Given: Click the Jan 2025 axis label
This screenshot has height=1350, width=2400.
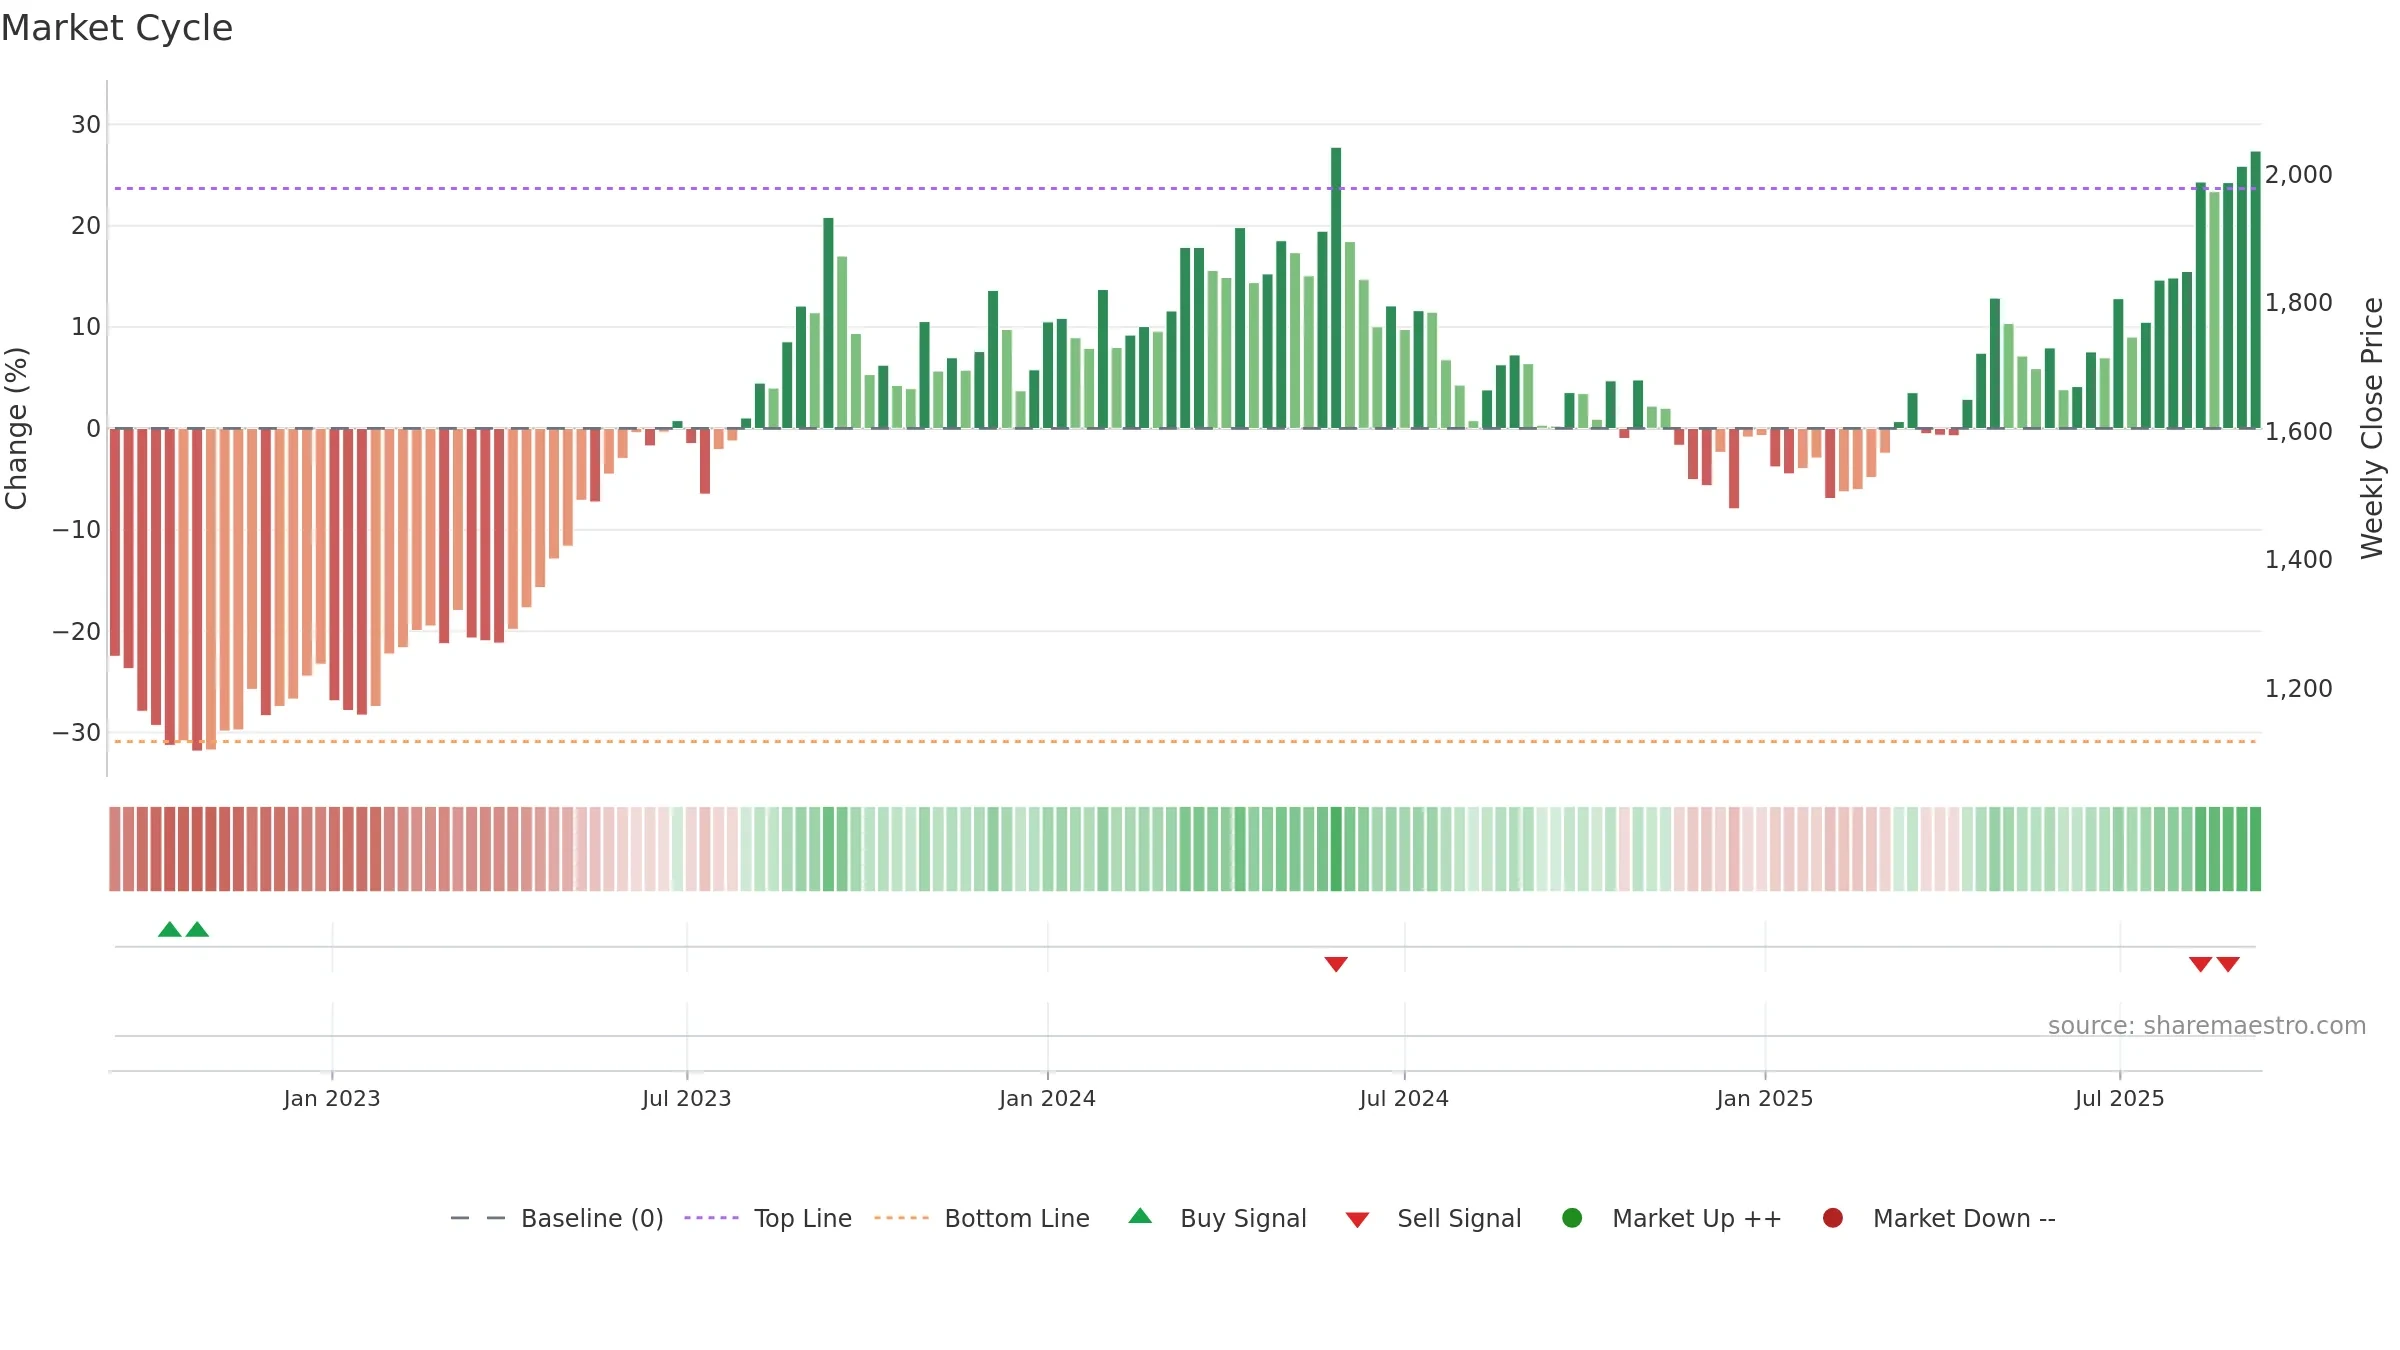Looking at the screenshot, I should 1765,1098.
